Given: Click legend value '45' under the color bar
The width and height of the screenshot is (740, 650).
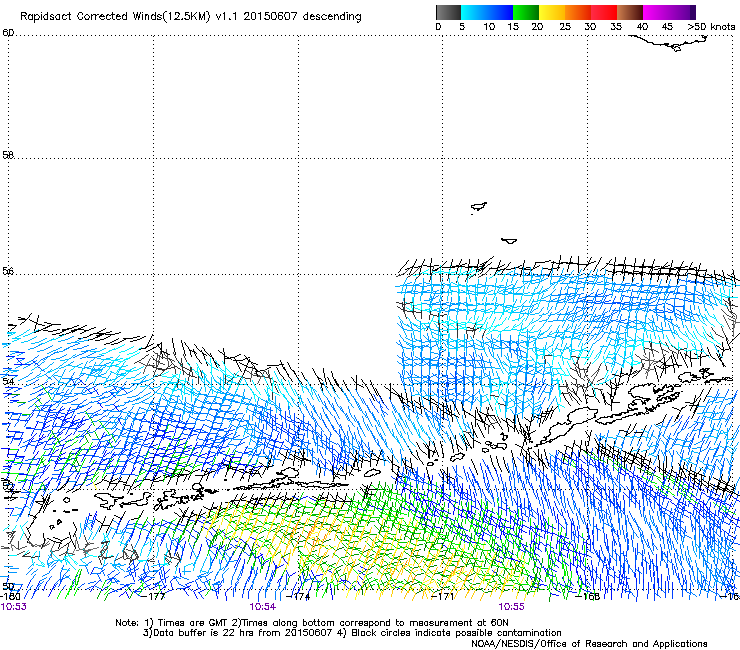Looking at the screenshot, I should [667, 27].
